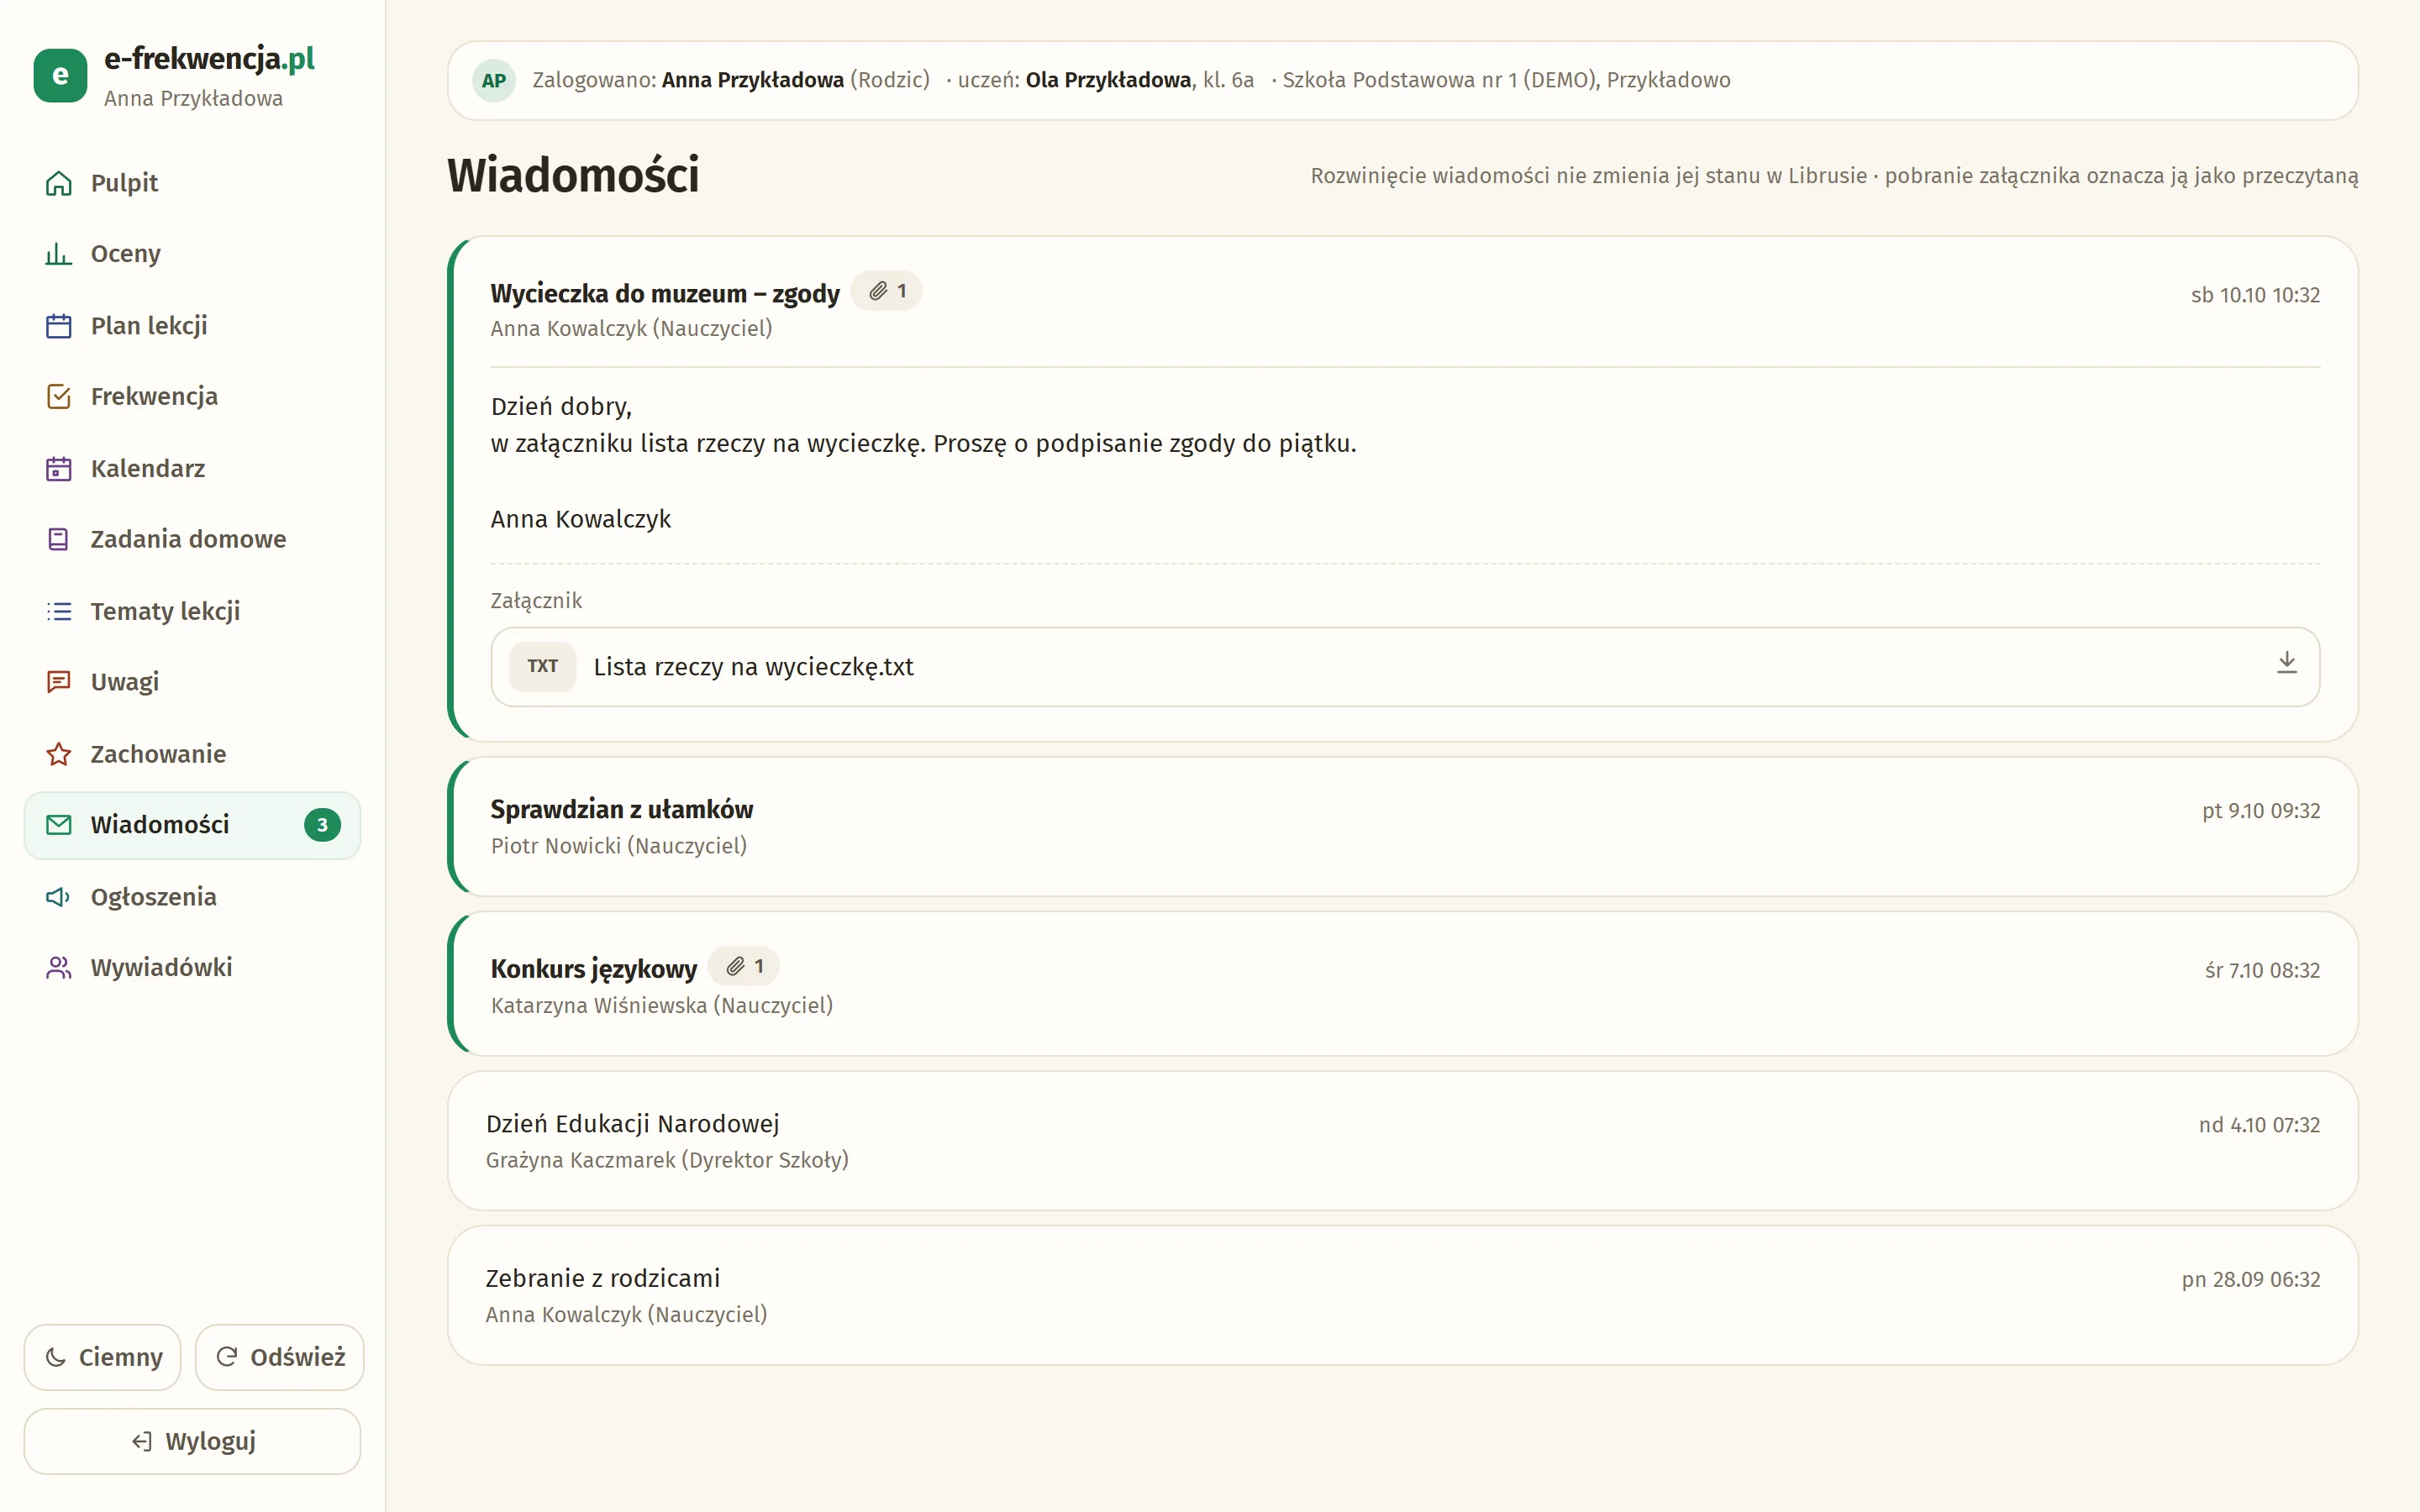This screenshot has width=2420, height=1512.
Task: Click the e-frekwencja.pl site title
Action: point(209,59)
